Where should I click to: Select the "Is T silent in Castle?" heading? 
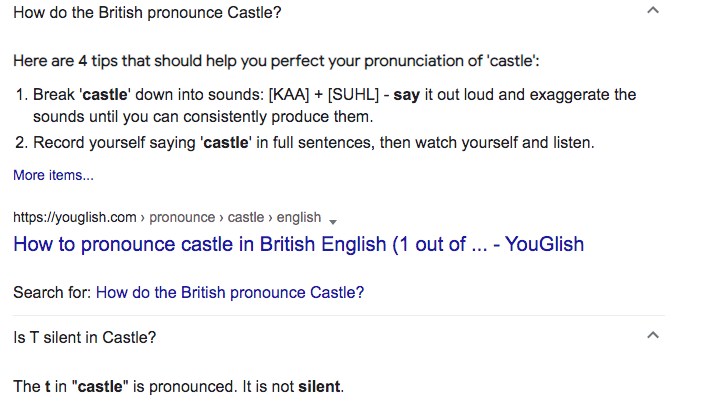pos(84,337)
